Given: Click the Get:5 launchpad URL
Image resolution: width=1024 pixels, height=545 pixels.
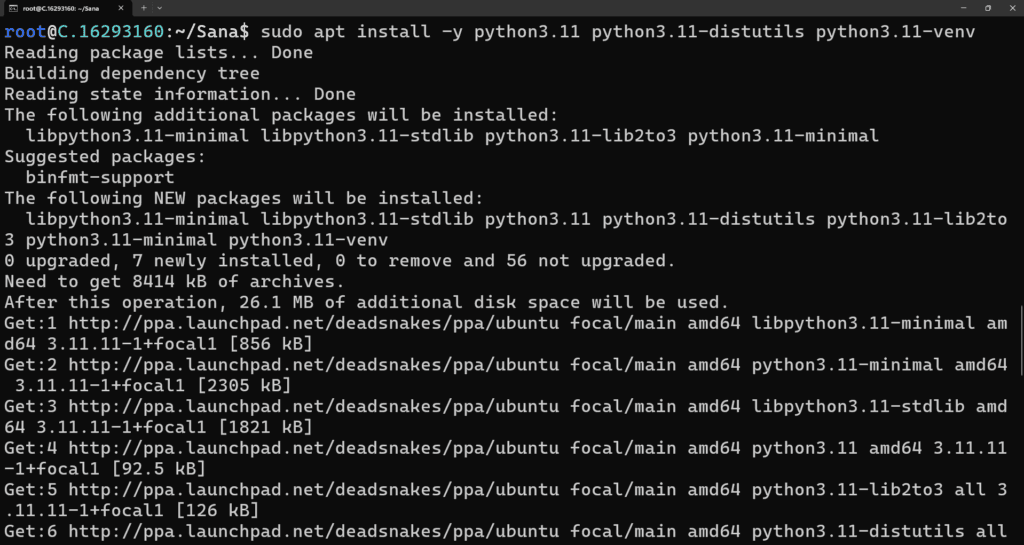Looking at the screenshot, I should pyautogui.click(x=313, y=490).
